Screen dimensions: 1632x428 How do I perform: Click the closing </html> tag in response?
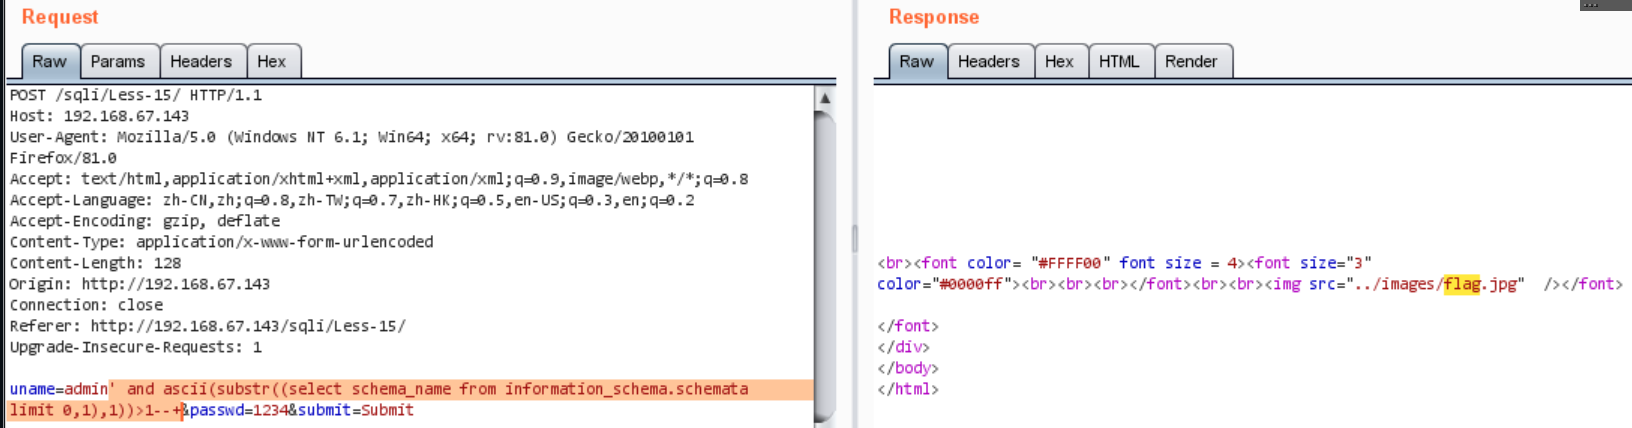click(908, 389)
